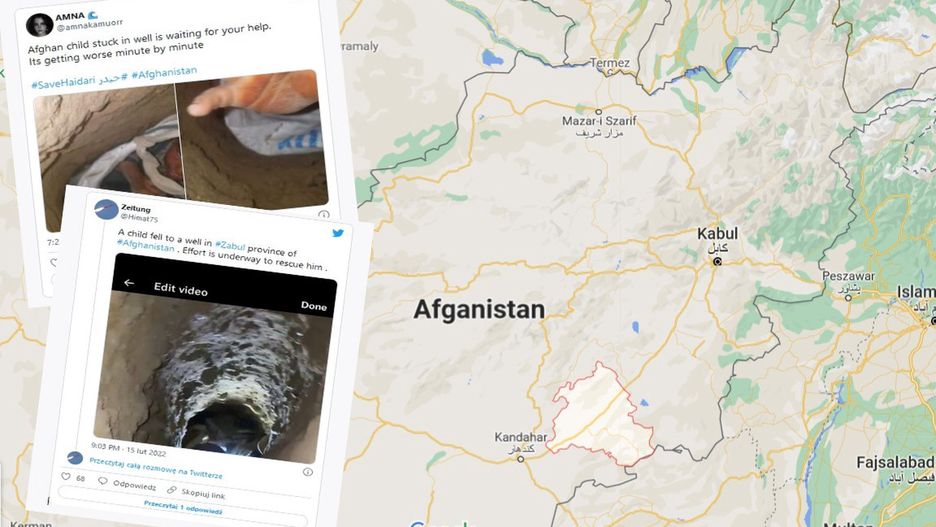Click Przeczytaj 1 odpowiedź button
This screenshot has height=527, width=936.
[183, 507]
